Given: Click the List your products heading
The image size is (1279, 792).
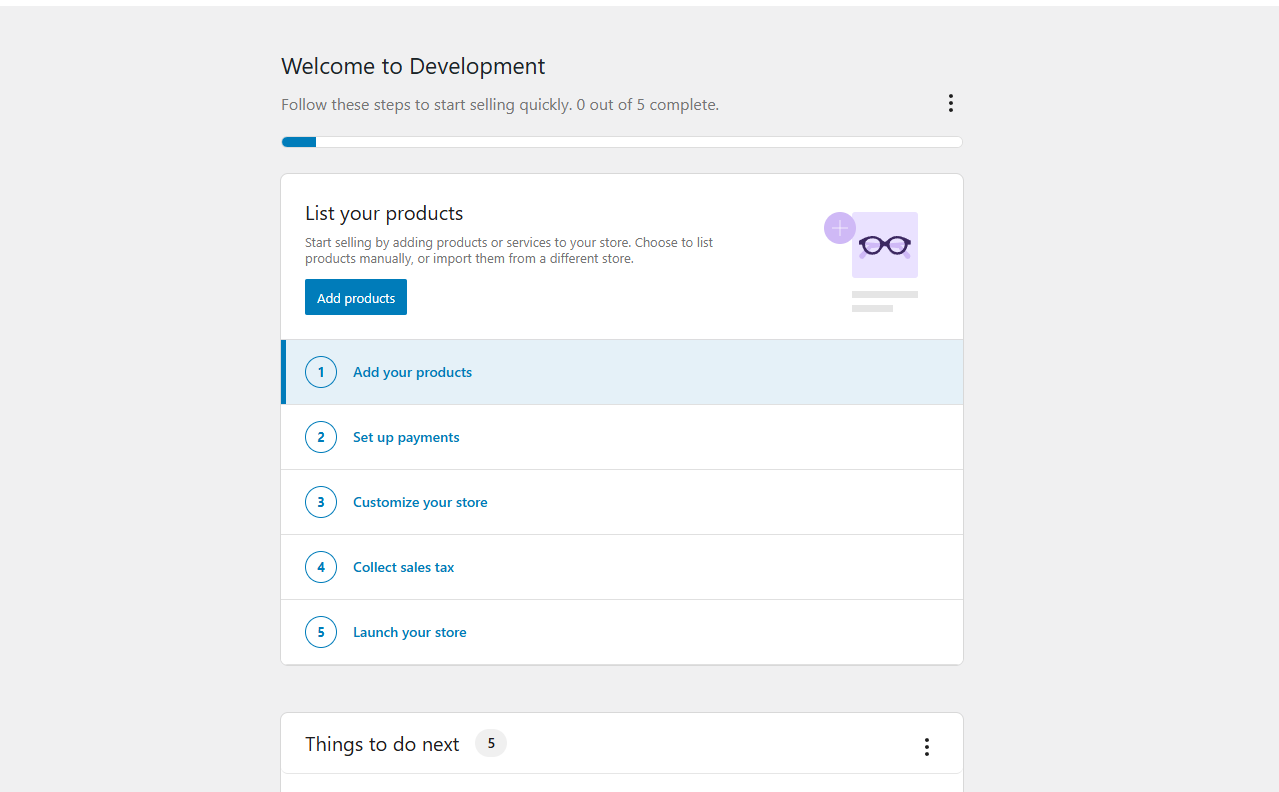Looking at the screenshot, I should (x=384, y=213).
